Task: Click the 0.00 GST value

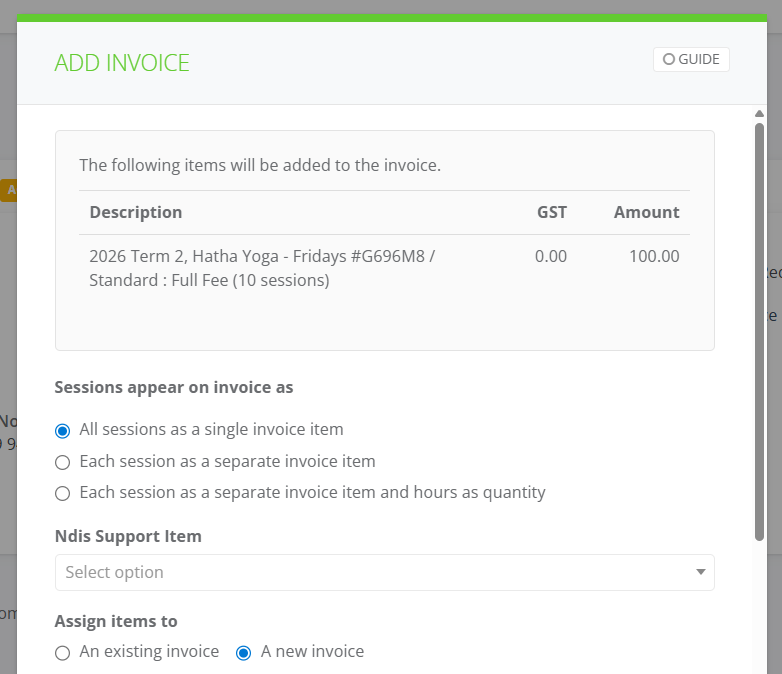Action: coord(551,256)
